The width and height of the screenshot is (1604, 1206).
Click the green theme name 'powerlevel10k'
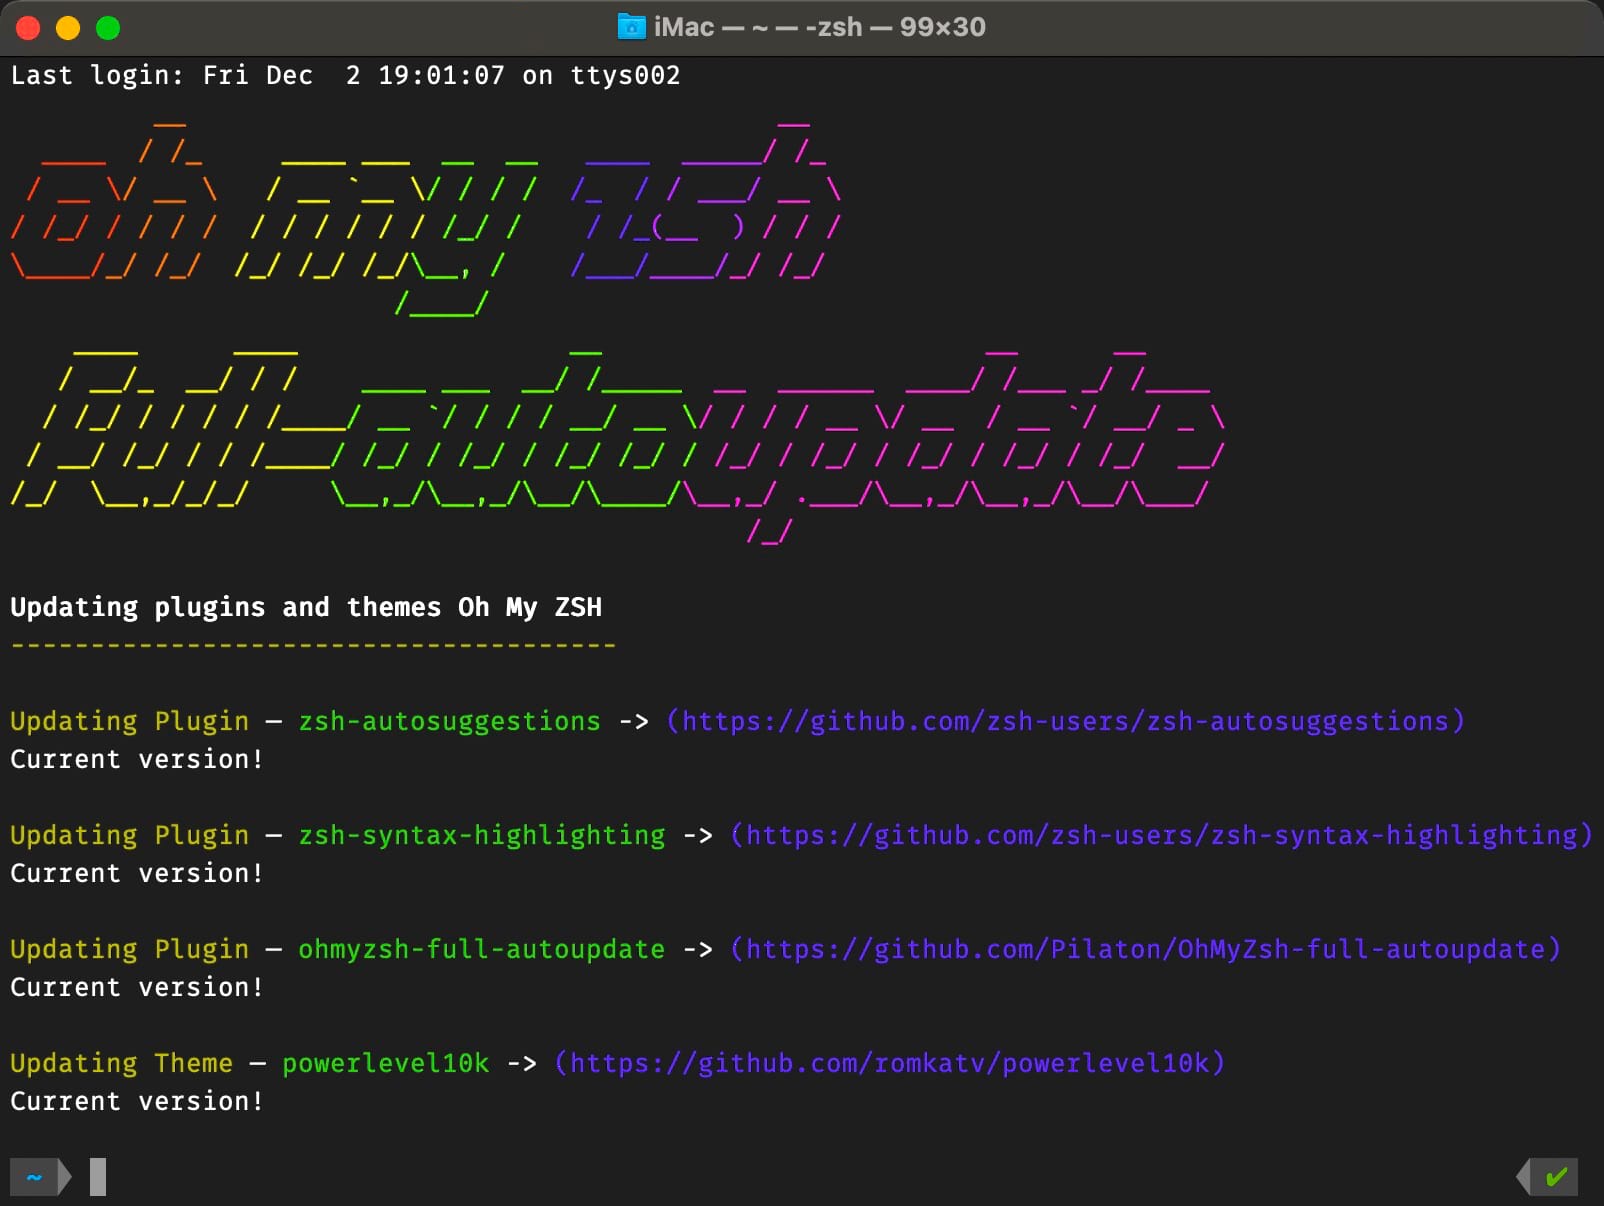[x=386, y=1063]
